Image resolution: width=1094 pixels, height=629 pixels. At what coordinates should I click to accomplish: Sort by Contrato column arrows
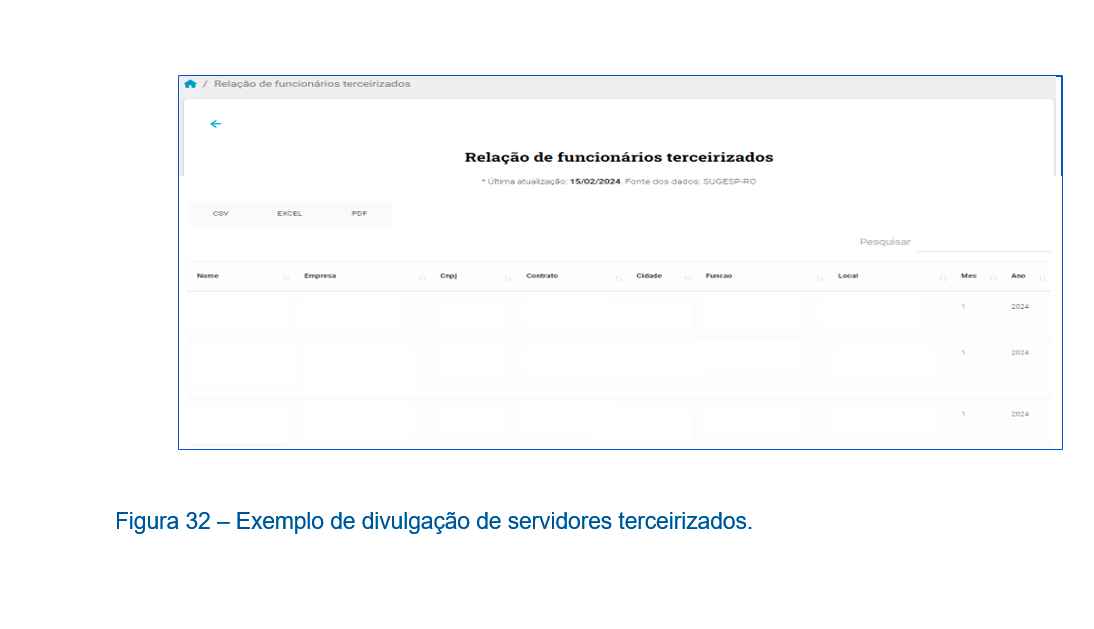tap(618, 278)
